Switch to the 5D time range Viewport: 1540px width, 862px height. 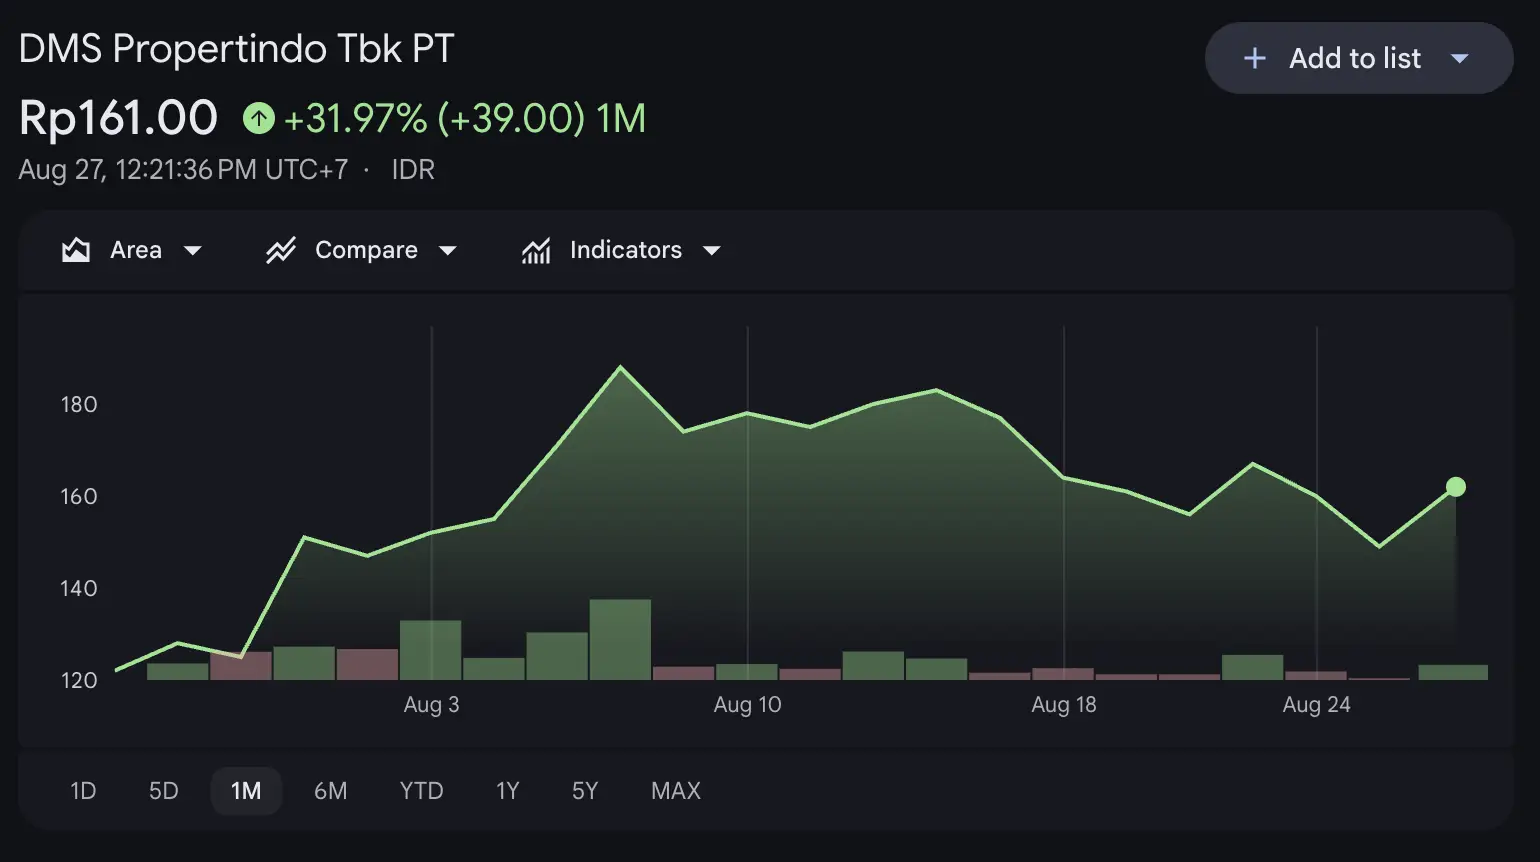(163, 791)
